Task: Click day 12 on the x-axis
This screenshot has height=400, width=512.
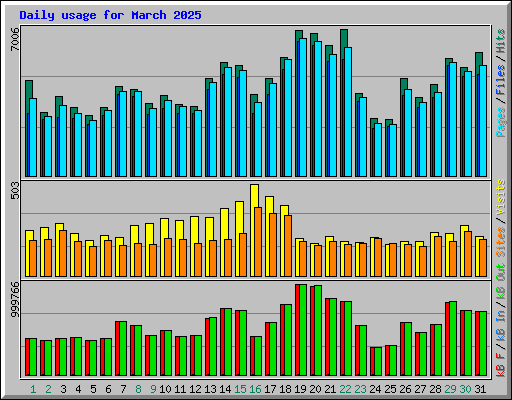Action: (x=195, y=389)
